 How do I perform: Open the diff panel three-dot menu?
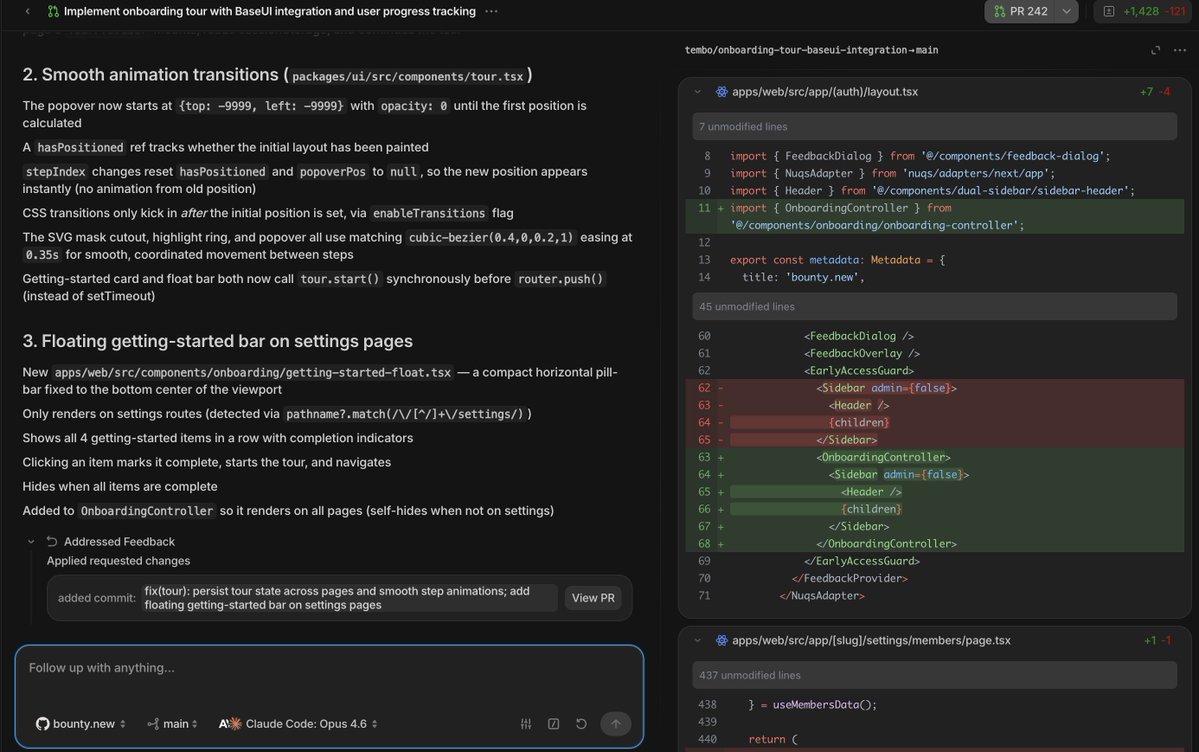(x=1180, y=50)
